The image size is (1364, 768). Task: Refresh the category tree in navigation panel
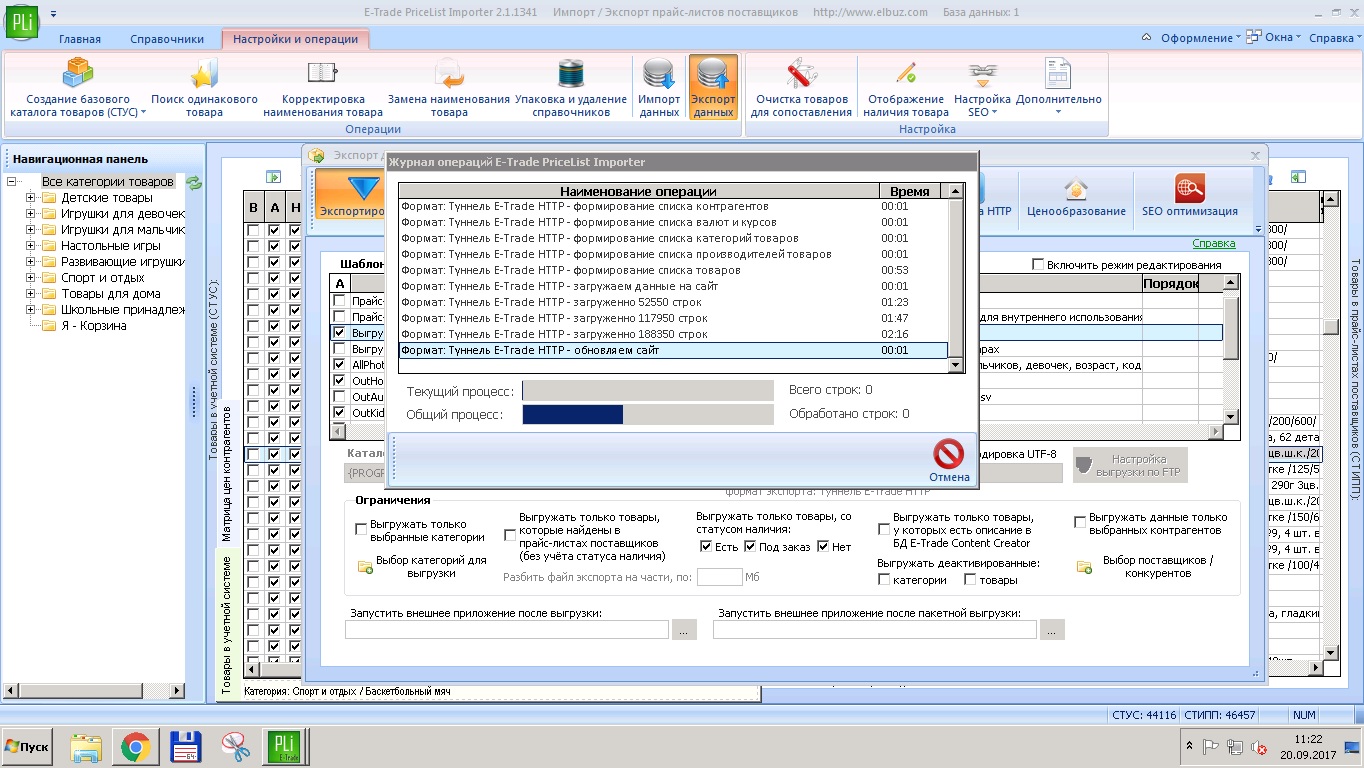194,182
